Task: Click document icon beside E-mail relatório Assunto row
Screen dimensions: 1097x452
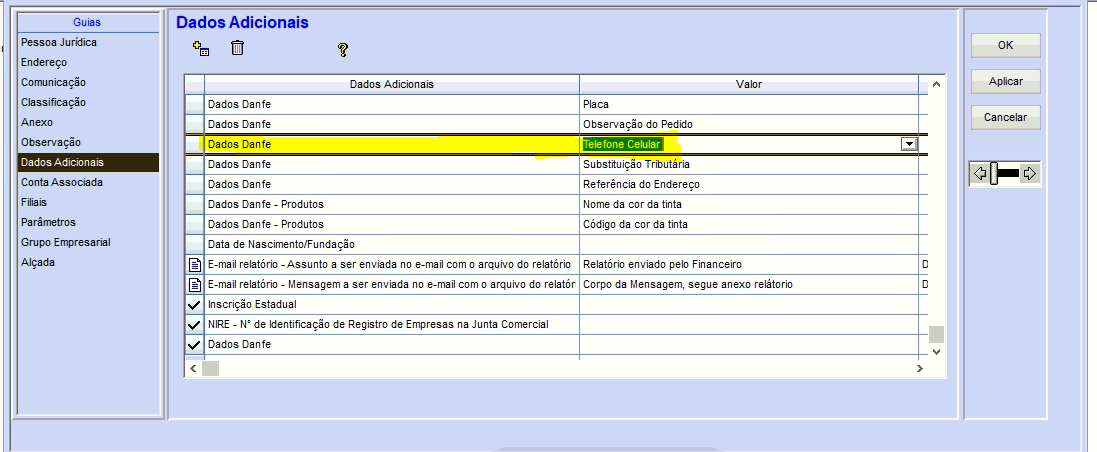Action: point(194,264)
